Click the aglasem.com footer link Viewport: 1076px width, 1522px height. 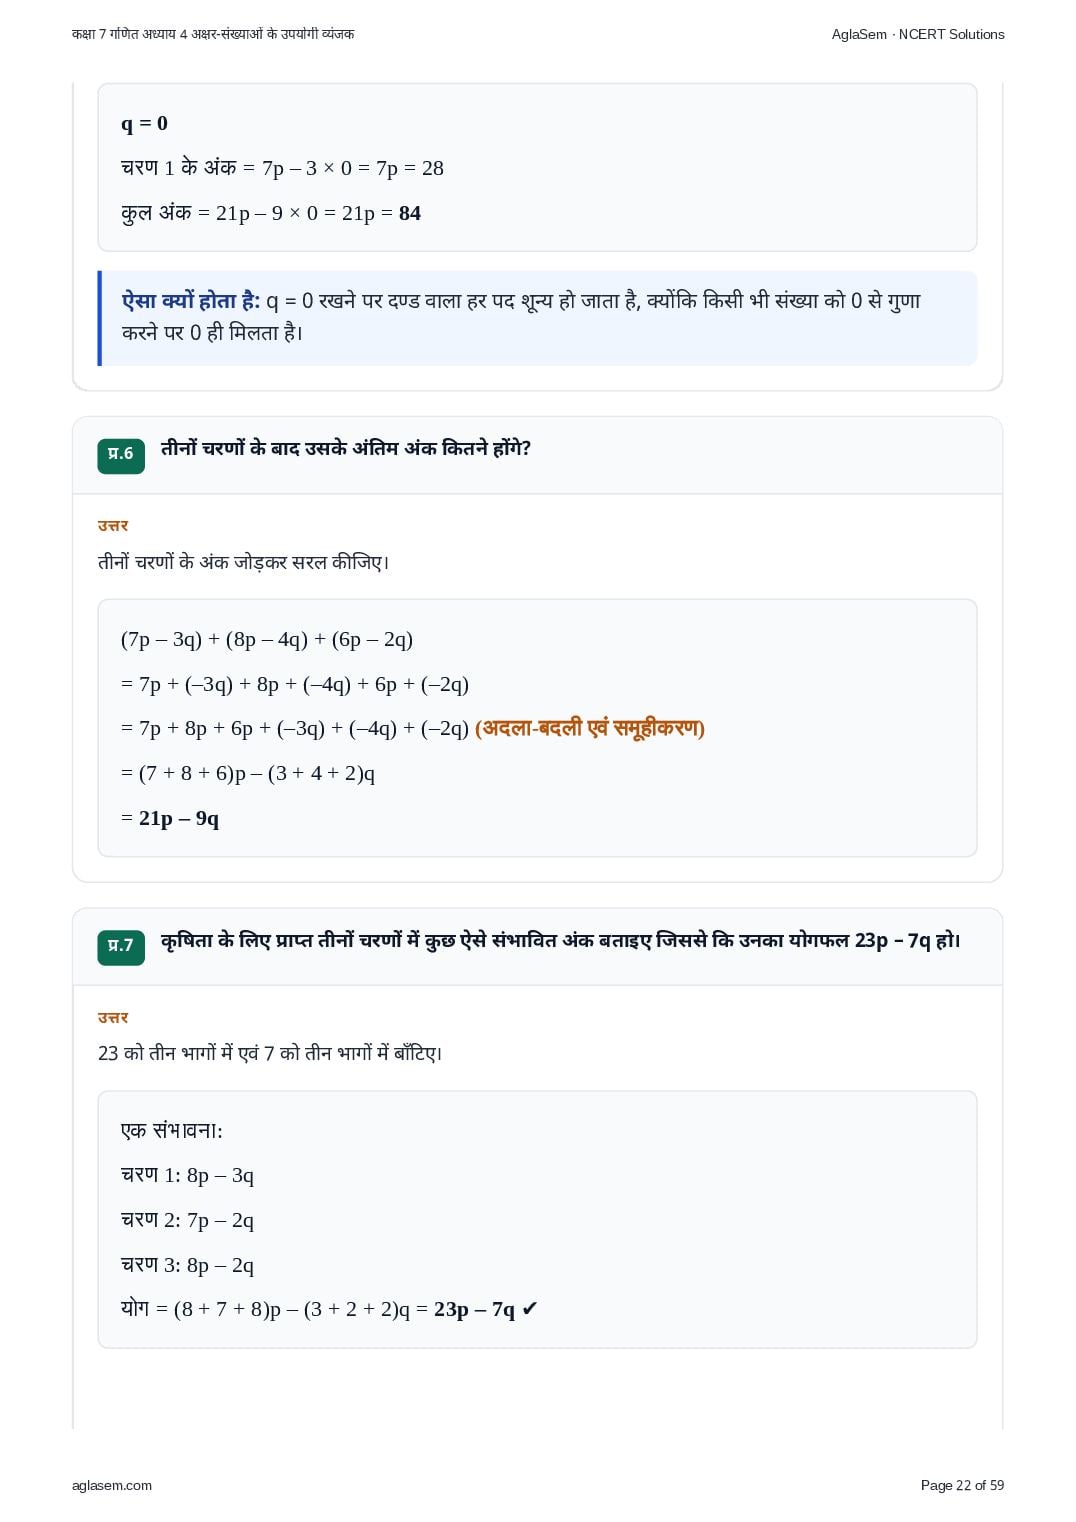click(112, 1485)
